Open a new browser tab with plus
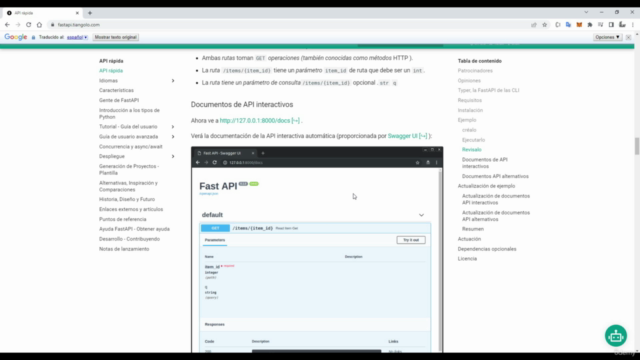This screenshot has width=640, height=360. coord(90,13)
